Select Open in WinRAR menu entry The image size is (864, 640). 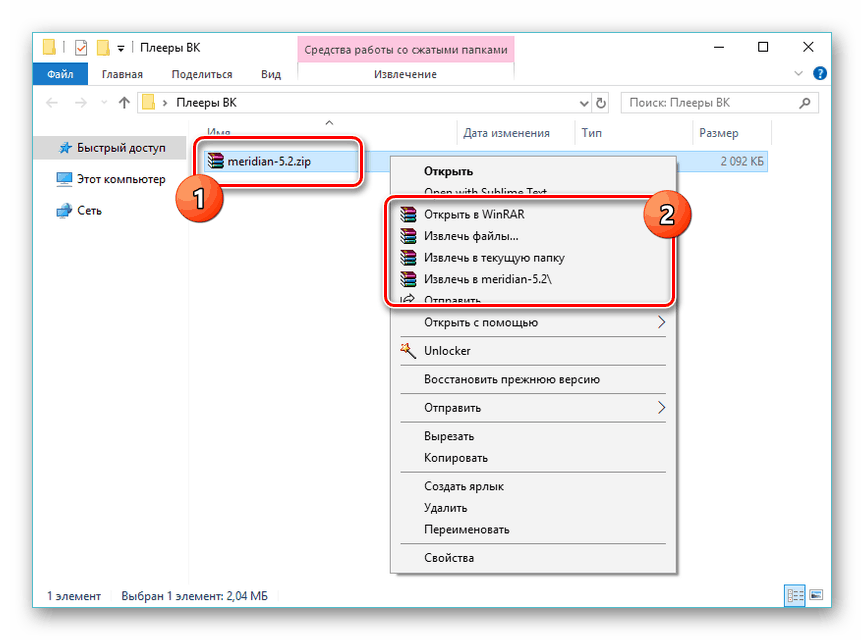(474, 214)
